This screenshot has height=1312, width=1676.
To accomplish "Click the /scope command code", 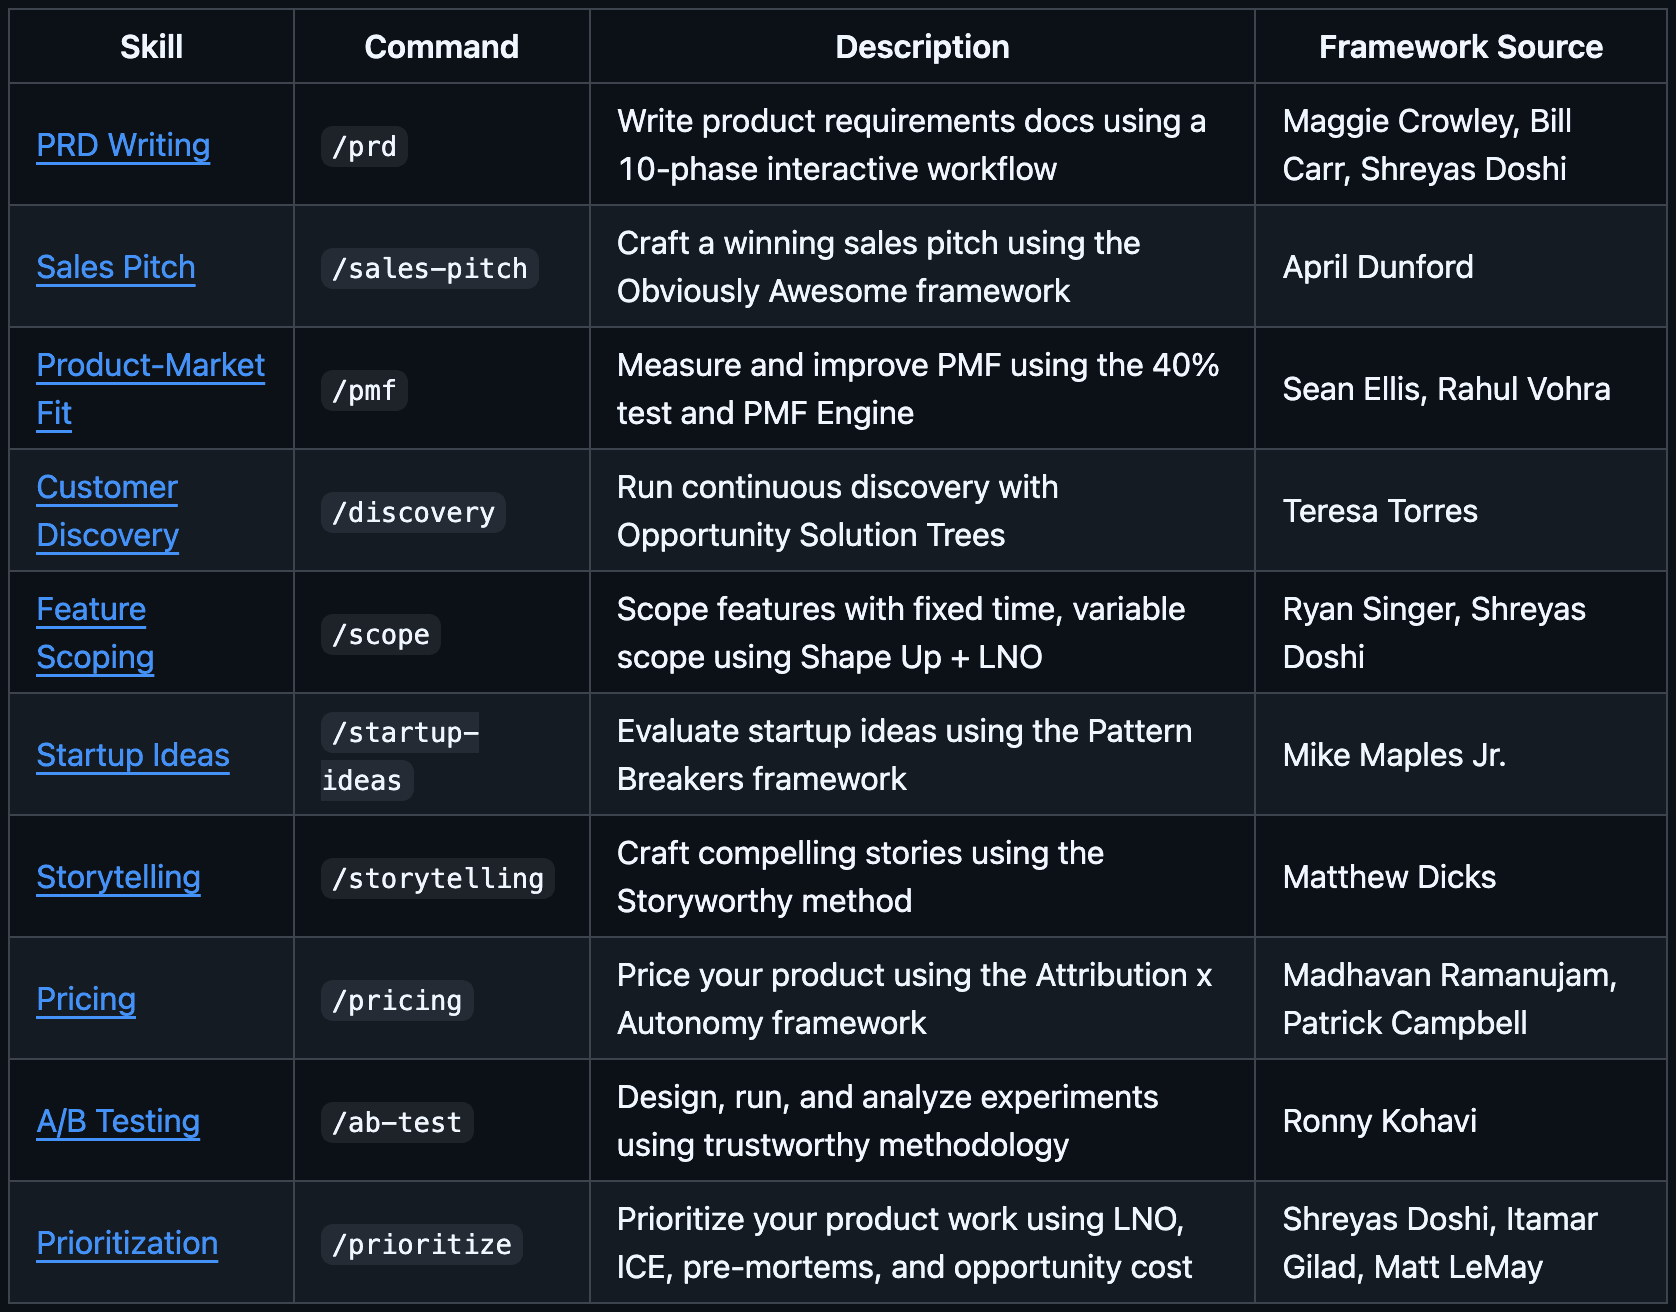I will tap(380, 634).
